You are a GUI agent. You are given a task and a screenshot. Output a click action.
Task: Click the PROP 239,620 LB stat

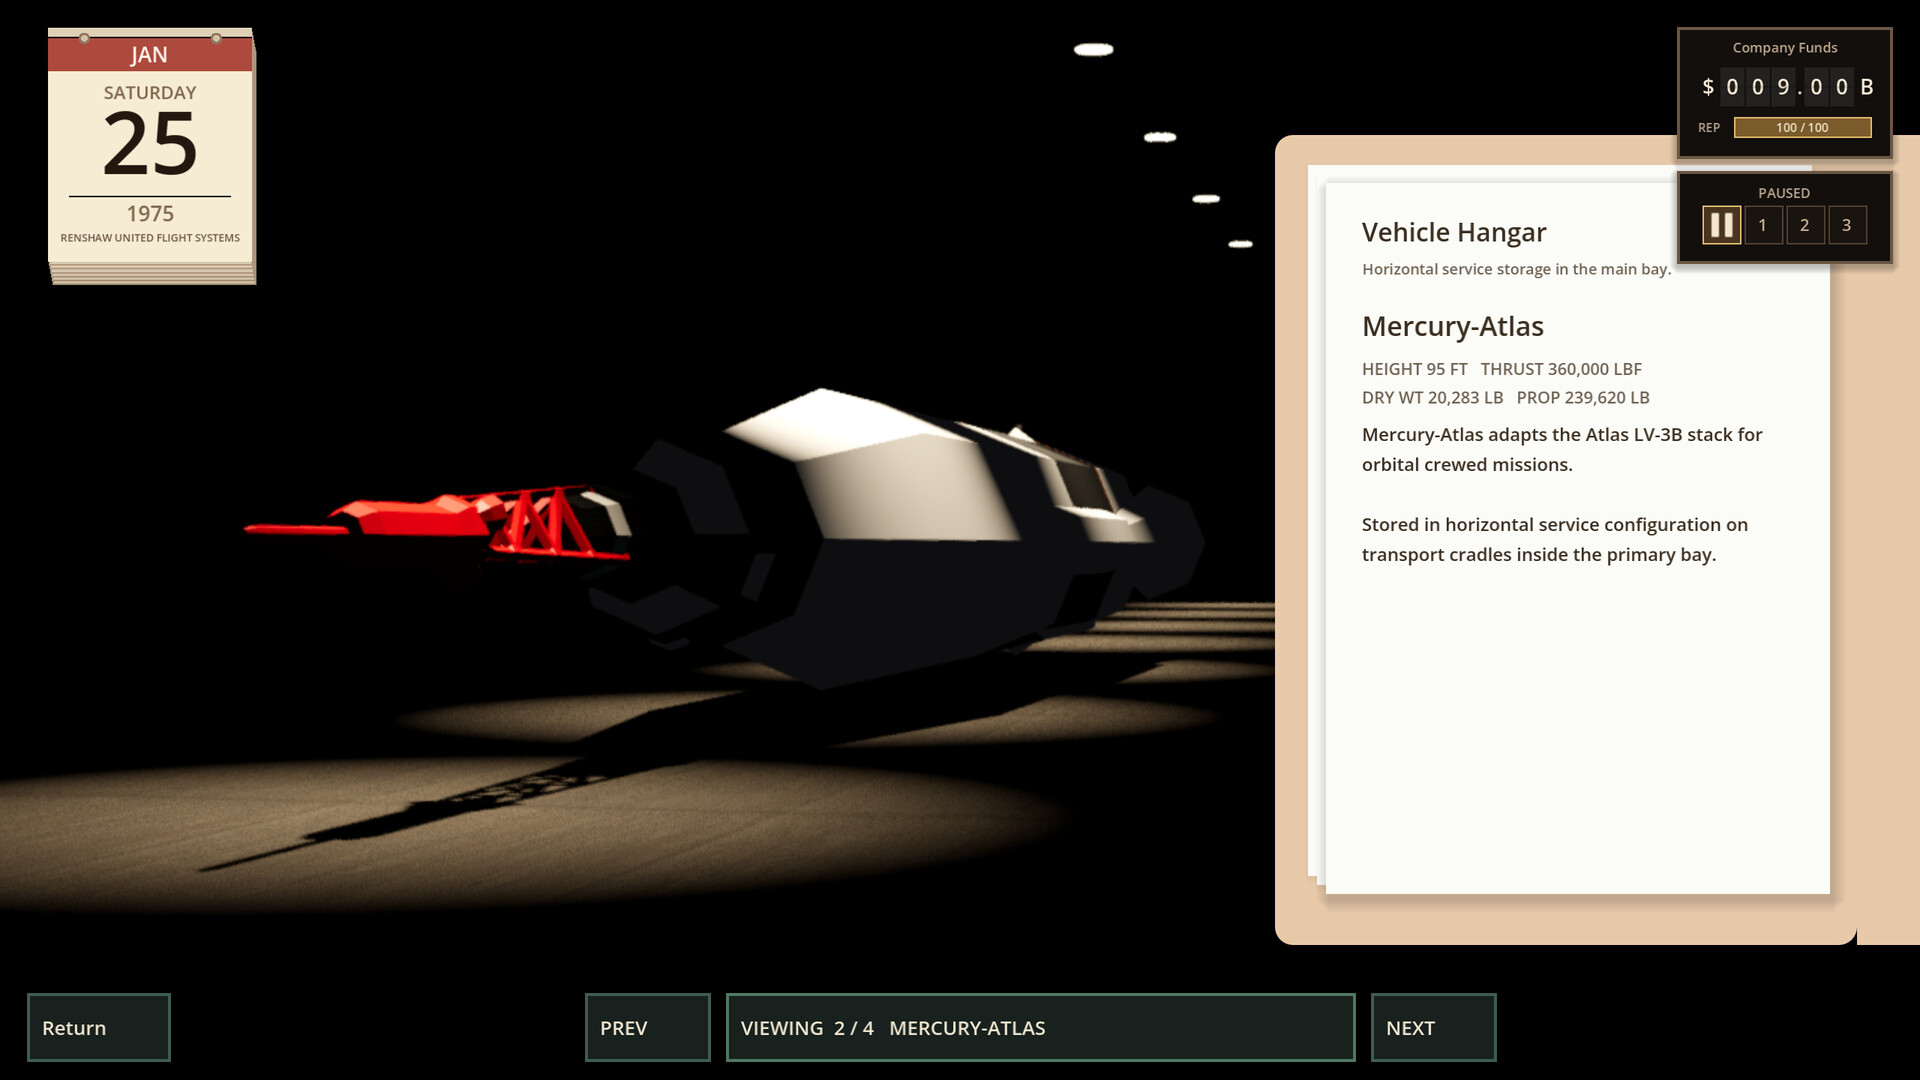(x=1583, y=397)
